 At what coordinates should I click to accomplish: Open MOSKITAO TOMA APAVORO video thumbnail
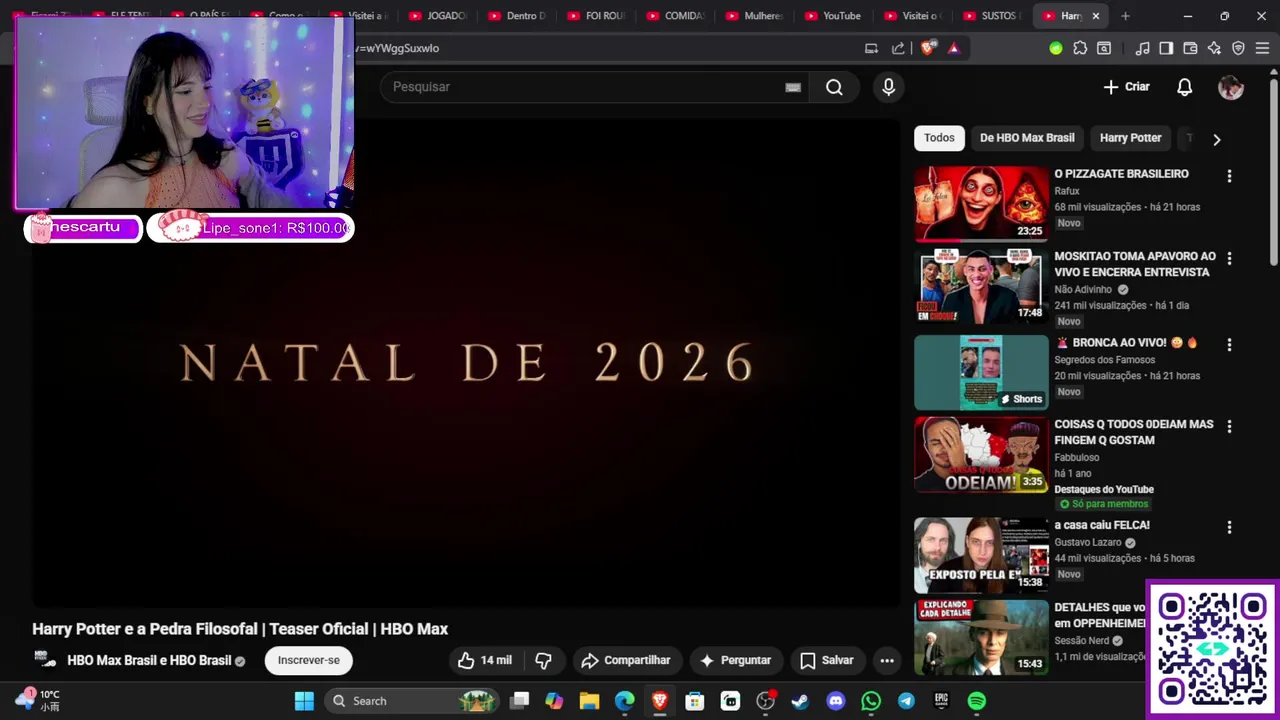[981, 286]
